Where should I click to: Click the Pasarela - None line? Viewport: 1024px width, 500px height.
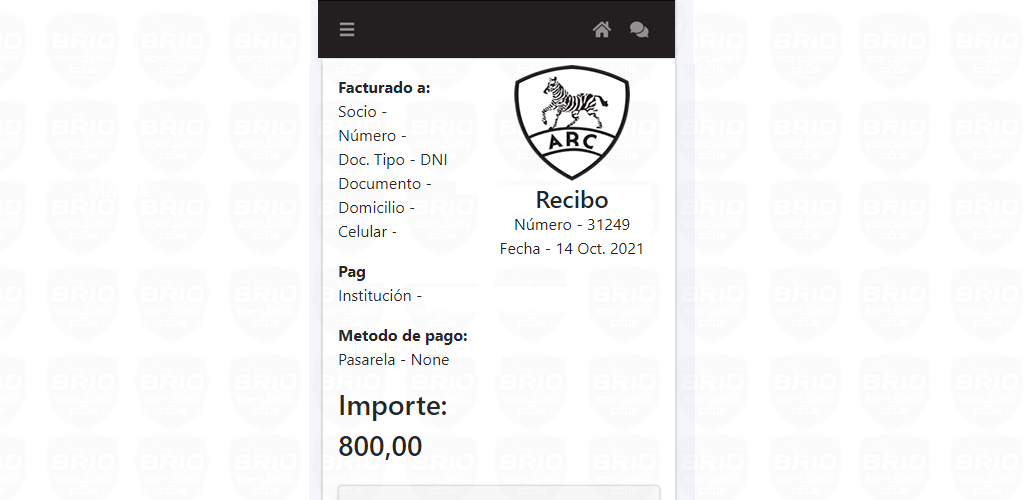(x=394, y=360)
